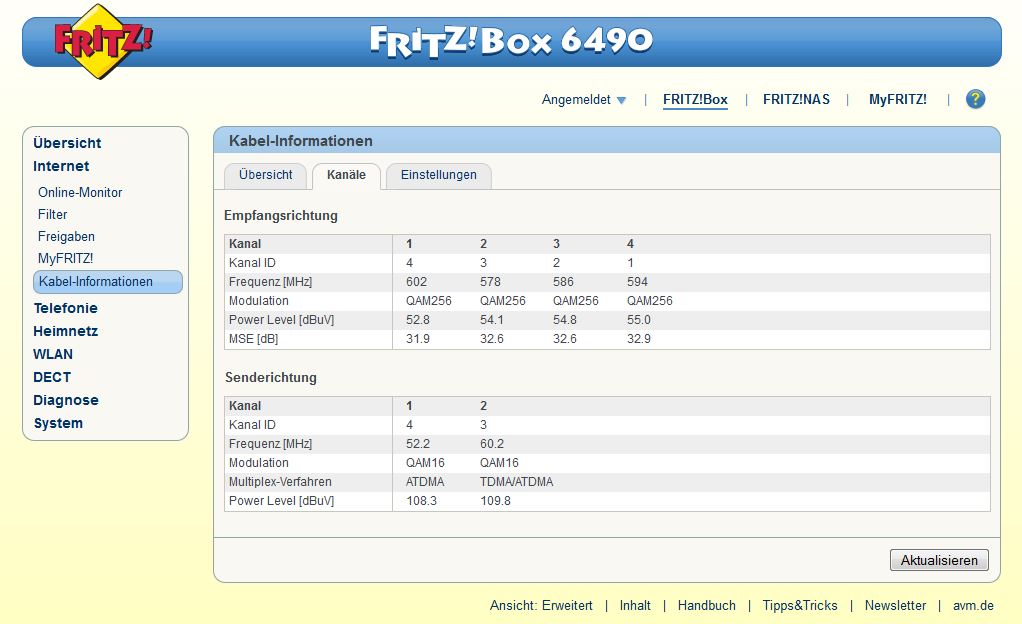Click the power level value 52.8

[418, 320]
